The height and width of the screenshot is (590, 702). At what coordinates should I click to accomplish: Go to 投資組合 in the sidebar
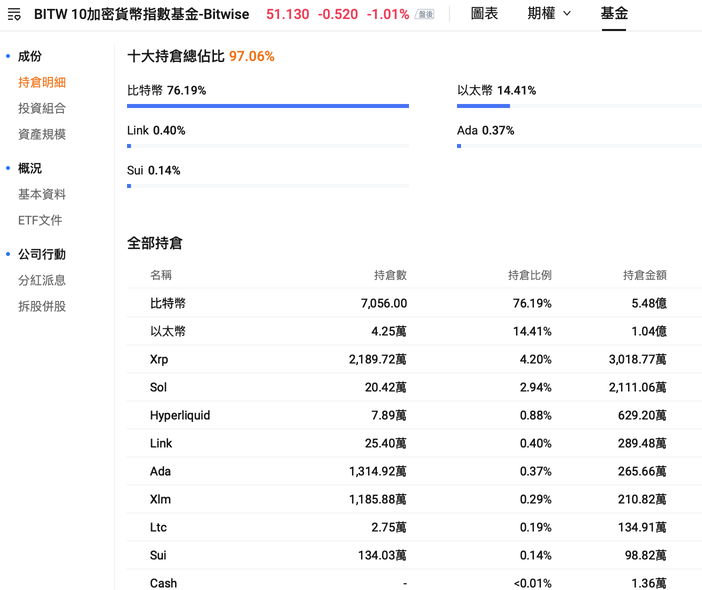coord(42,108)
